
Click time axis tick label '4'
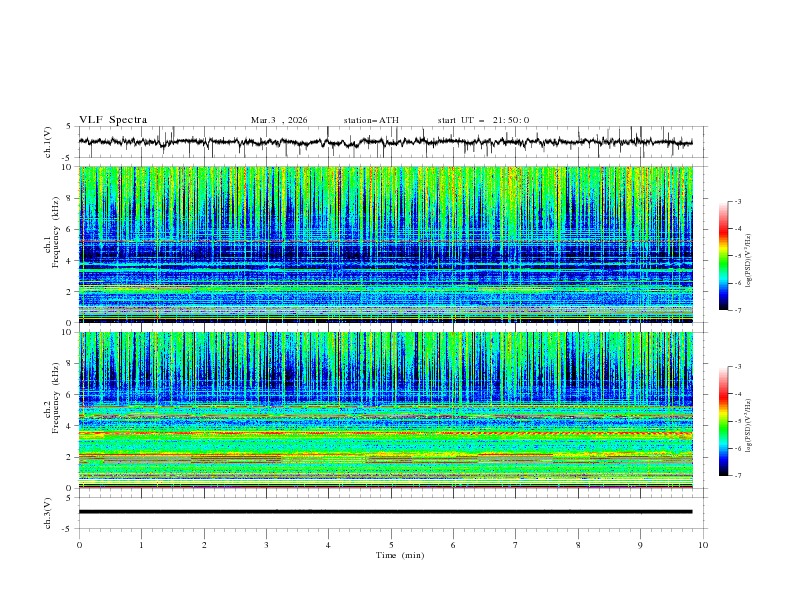point(328,545)
